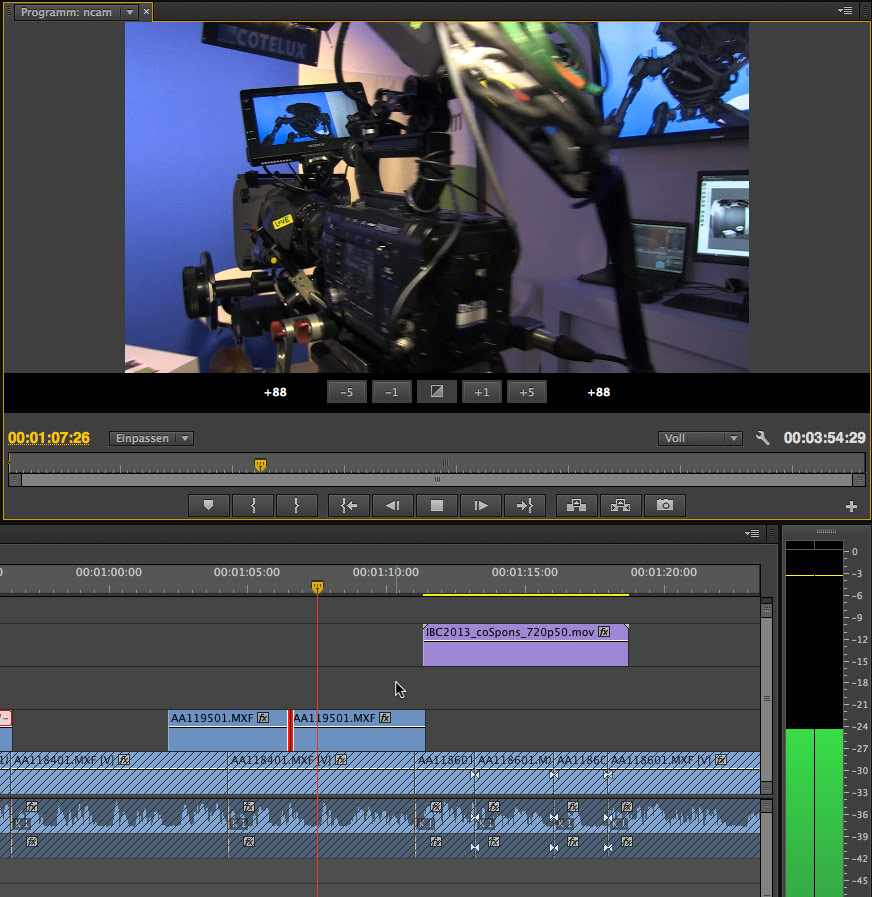Export frame with the camera icon
Viewport: 872px width, 897px height.
pyautogui.click(x=665, y=506)
